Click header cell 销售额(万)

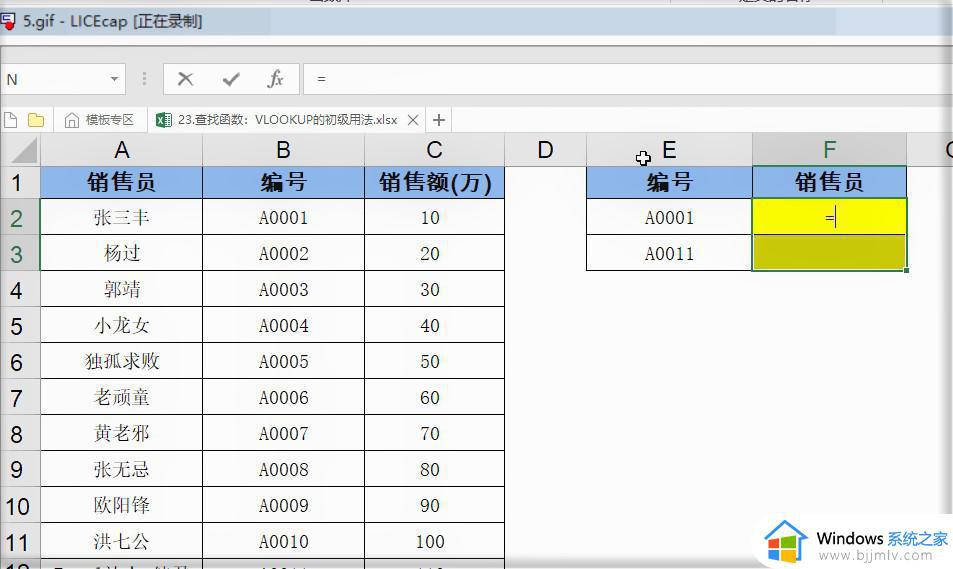tap(434, 182)
